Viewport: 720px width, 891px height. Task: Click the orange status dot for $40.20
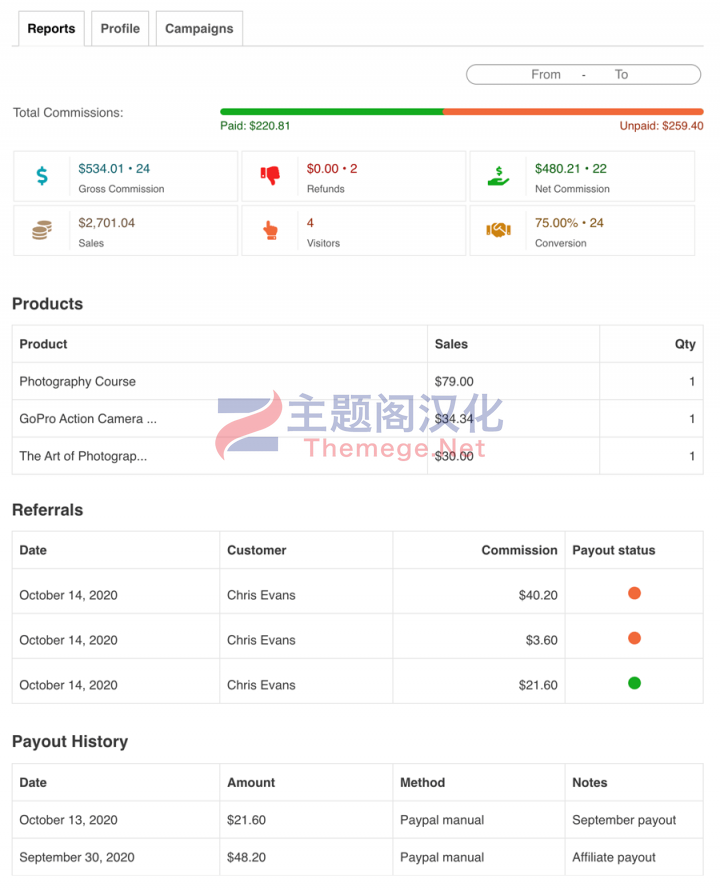coord(634,593)
